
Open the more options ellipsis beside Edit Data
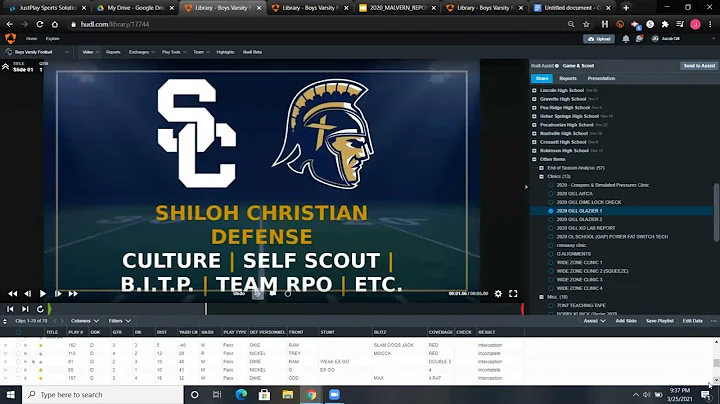(714, 321)
